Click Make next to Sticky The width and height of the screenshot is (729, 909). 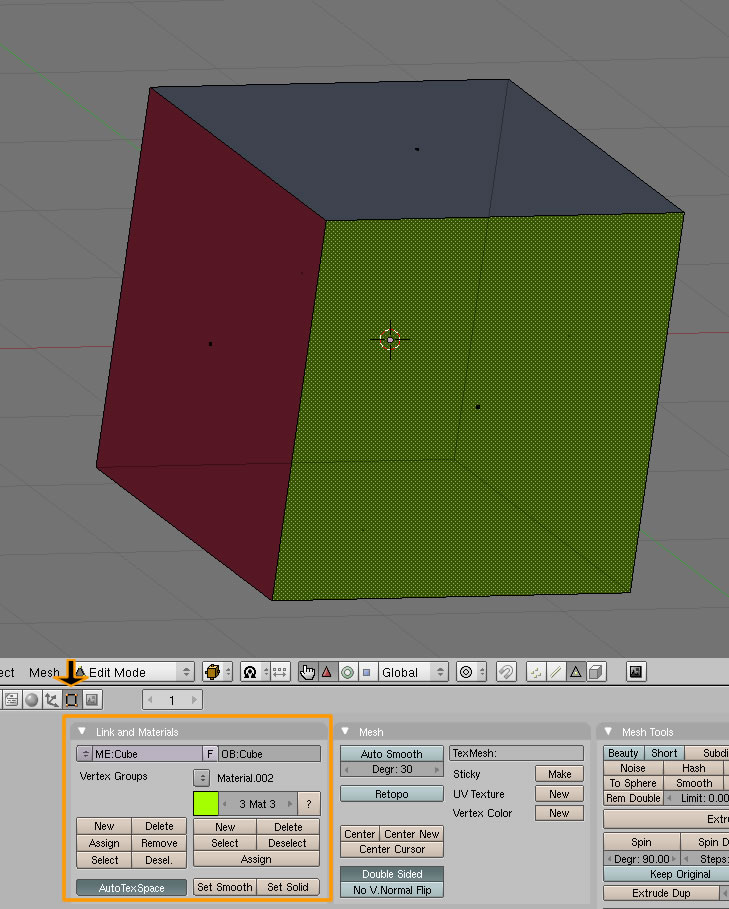pyautogui.click(x=559, y=774)
